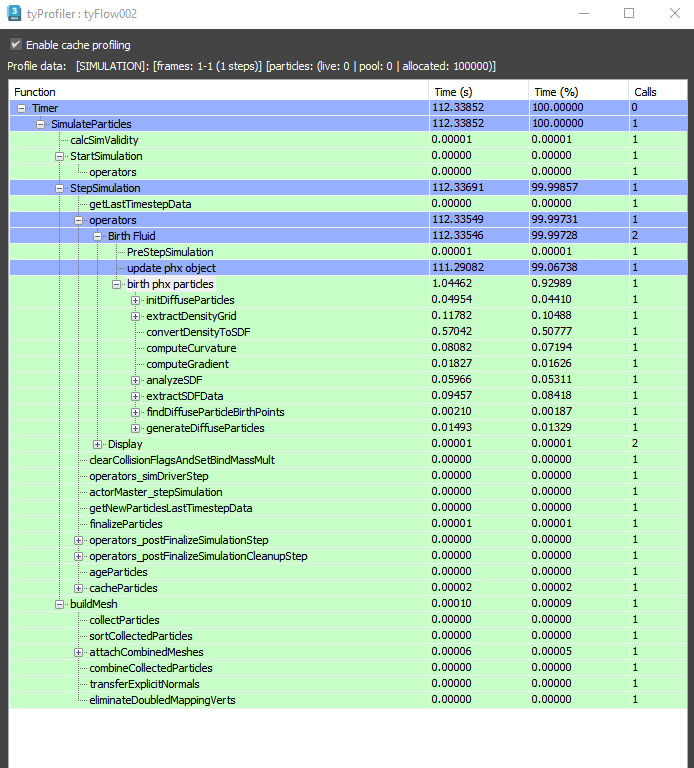Click percentage value 99.06738

click(555, 267)
